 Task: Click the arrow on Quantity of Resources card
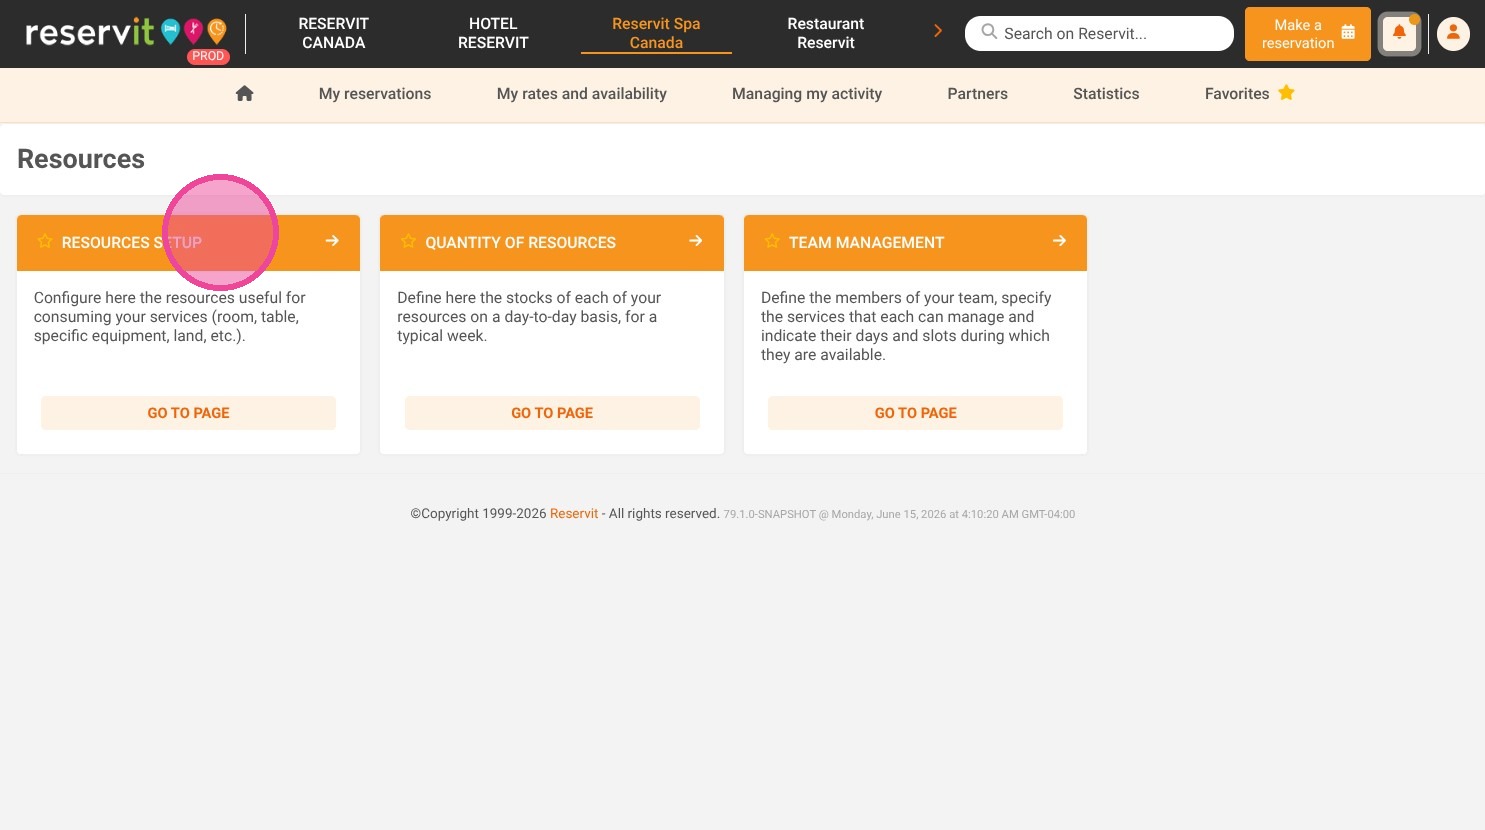695,241
